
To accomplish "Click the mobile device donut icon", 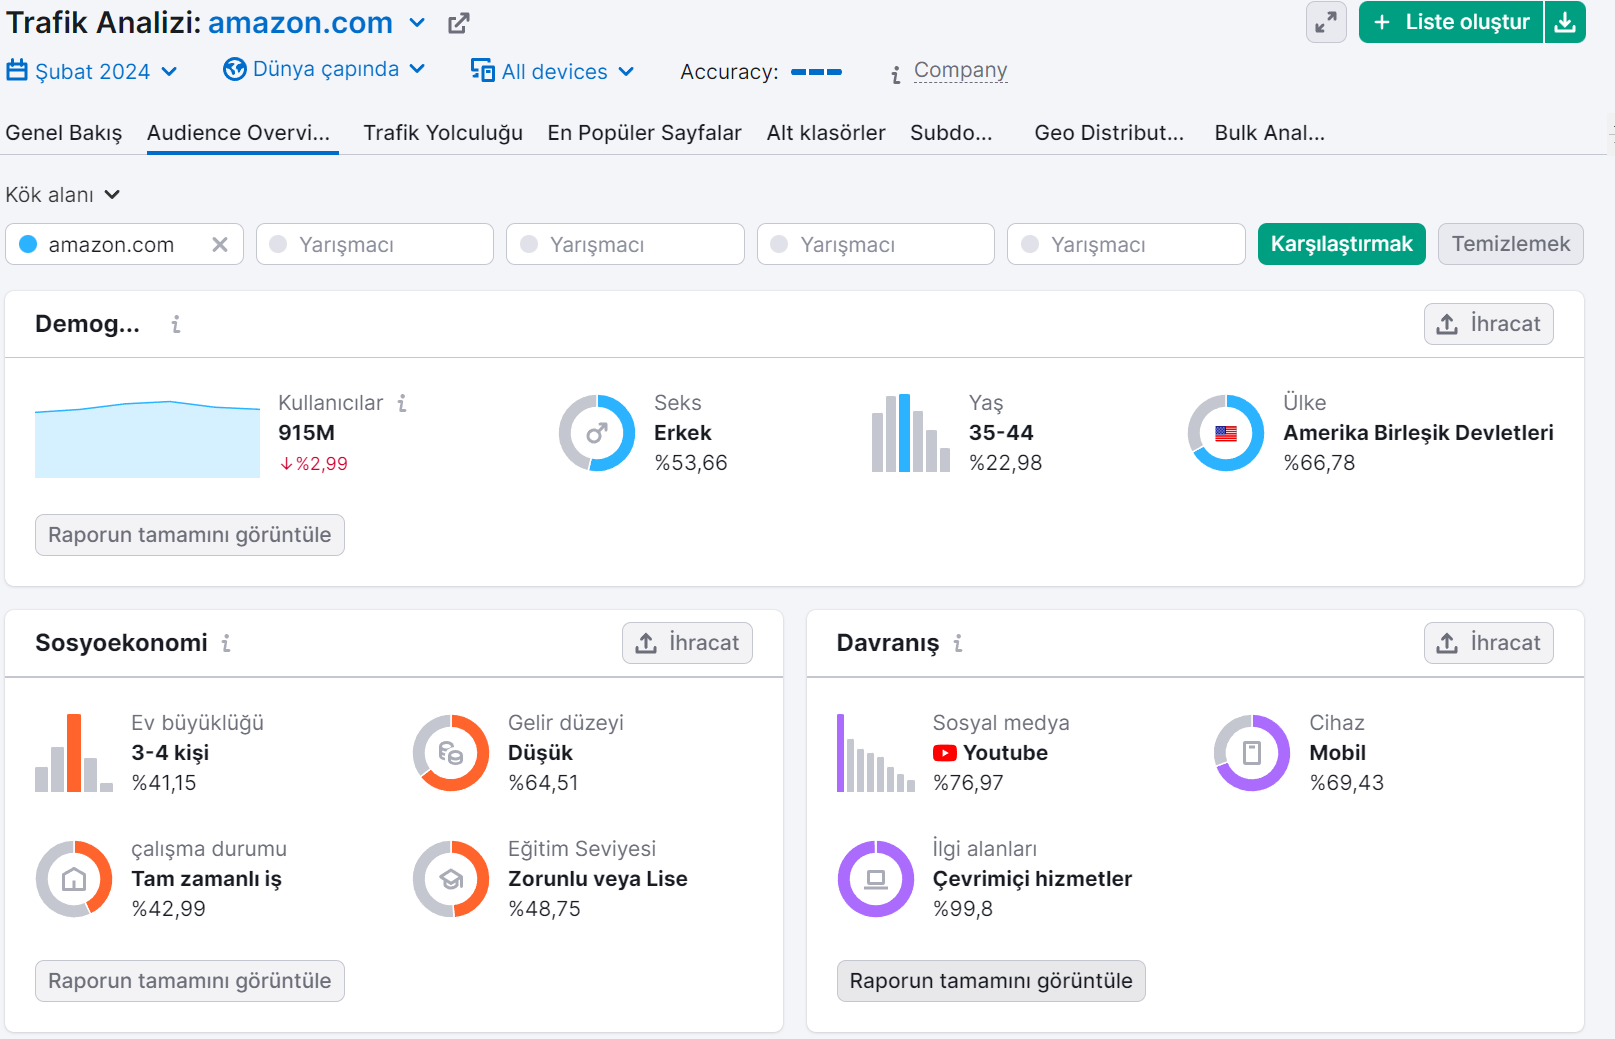I will coord(1252,753).
